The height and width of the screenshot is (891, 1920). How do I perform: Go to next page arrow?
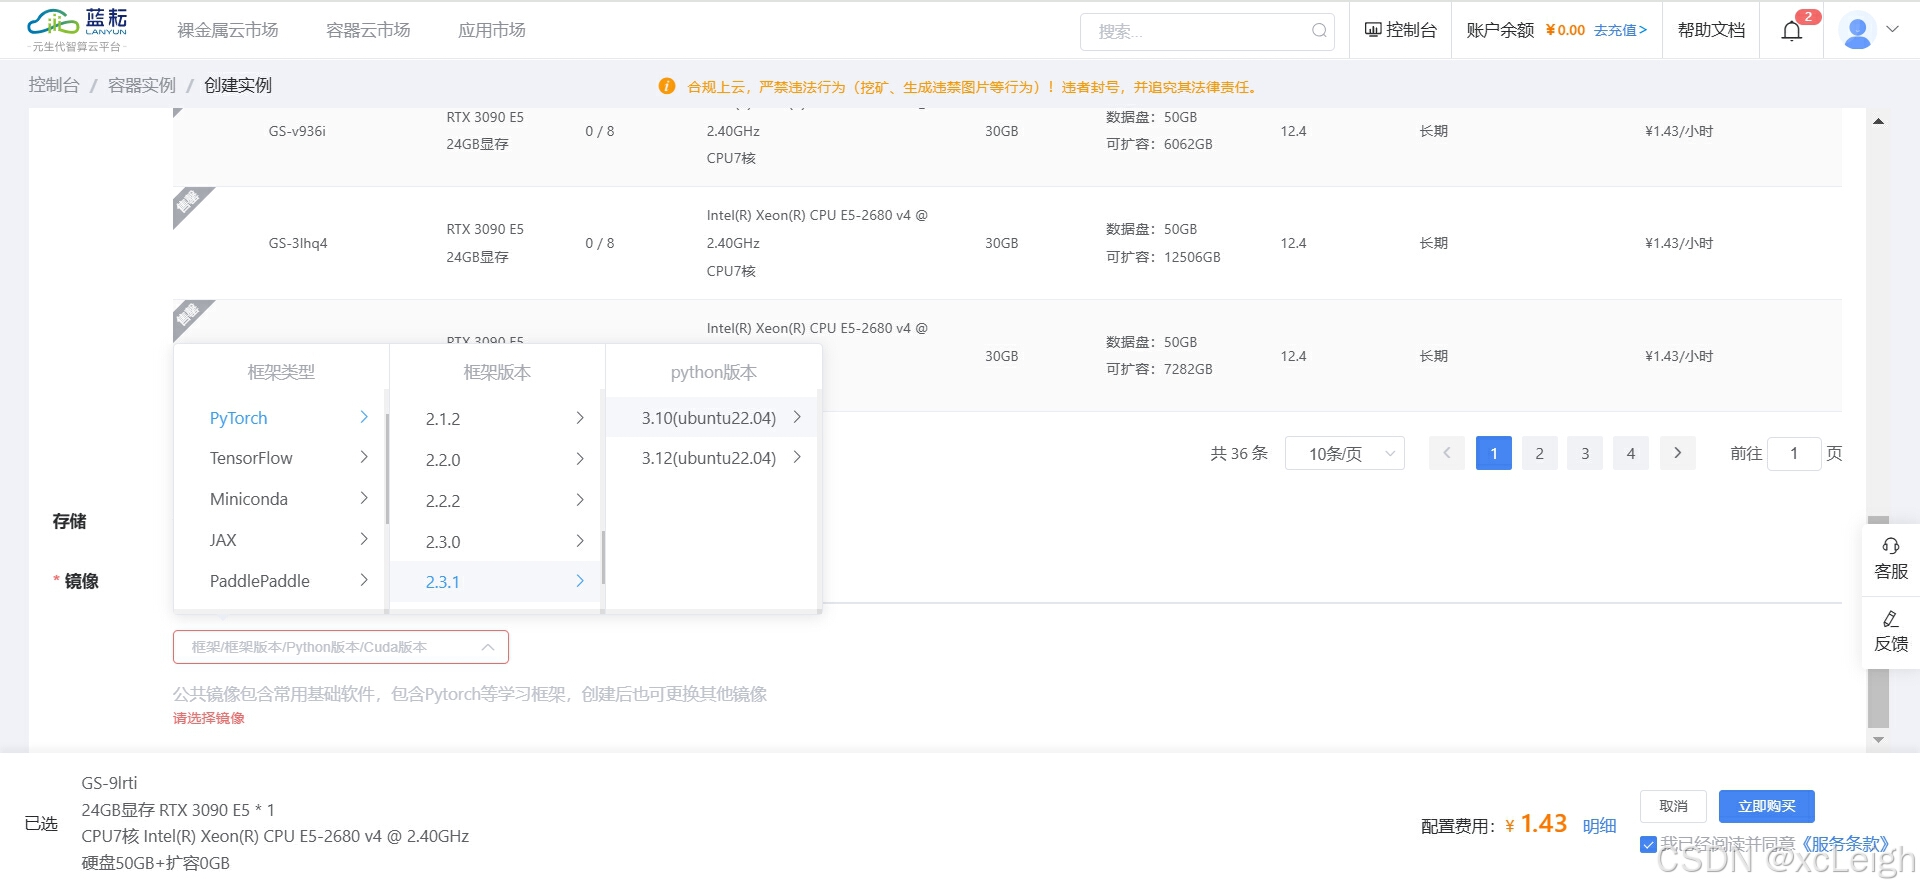[x=1678, y=453]
